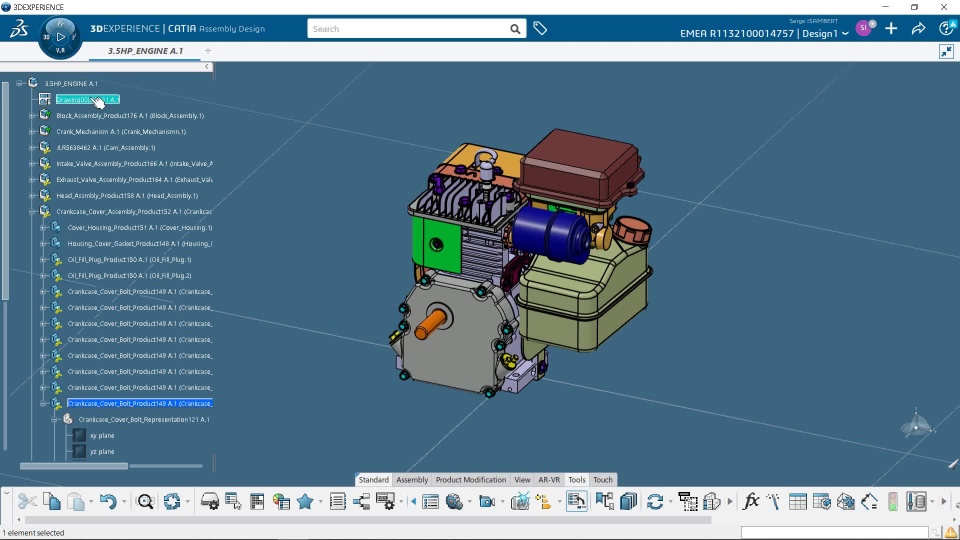Click the compass play button
960x540 pixels.
(x=60, y=36)
